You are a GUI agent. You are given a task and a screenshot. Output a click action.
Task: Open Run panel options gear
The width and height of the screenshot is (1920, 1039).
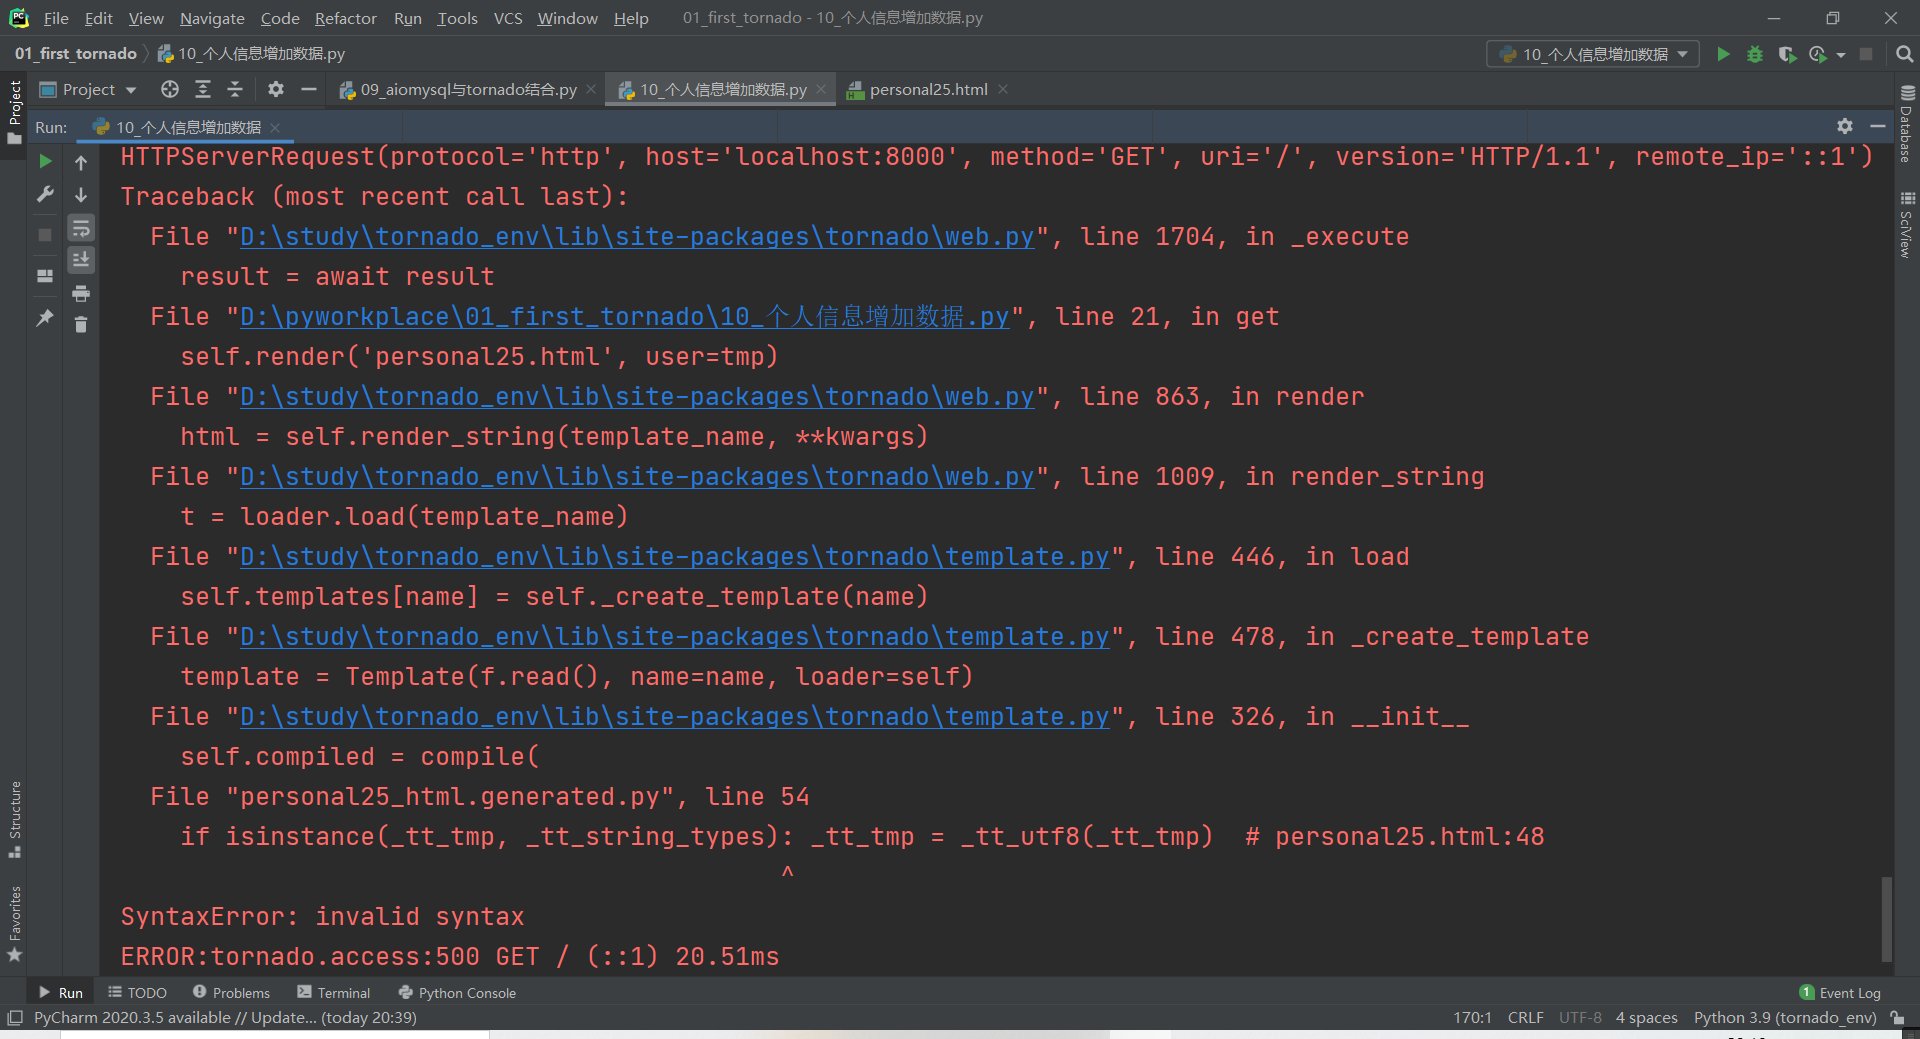tap(1845, 126)
